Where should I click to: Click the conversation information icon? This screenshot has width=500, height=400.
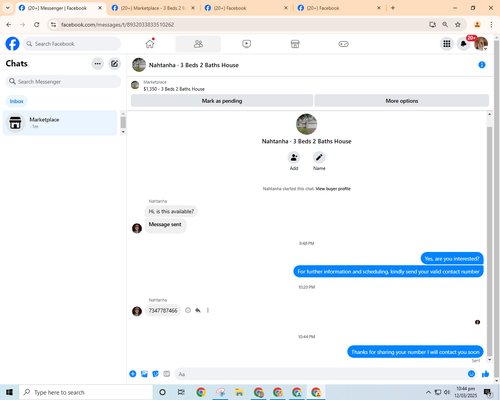pyautogui.click(x=482, y=65)
